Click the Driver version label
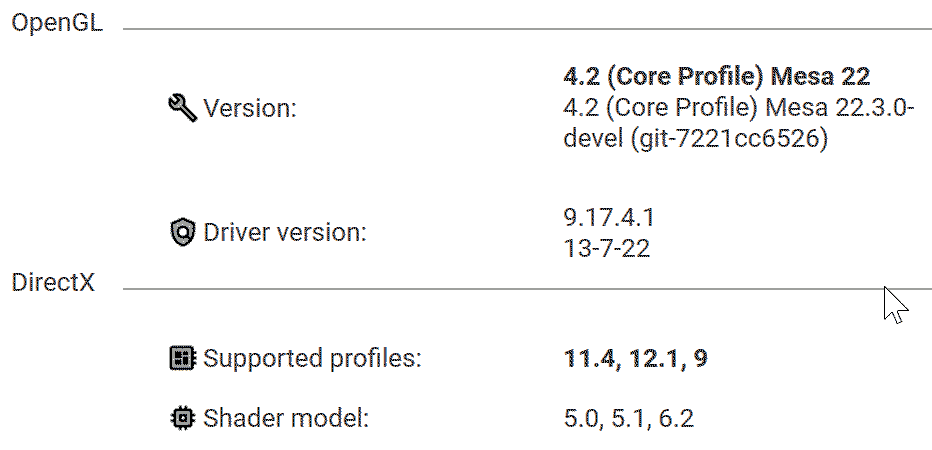This screenshot has width=932, height=450. point(285,232)
